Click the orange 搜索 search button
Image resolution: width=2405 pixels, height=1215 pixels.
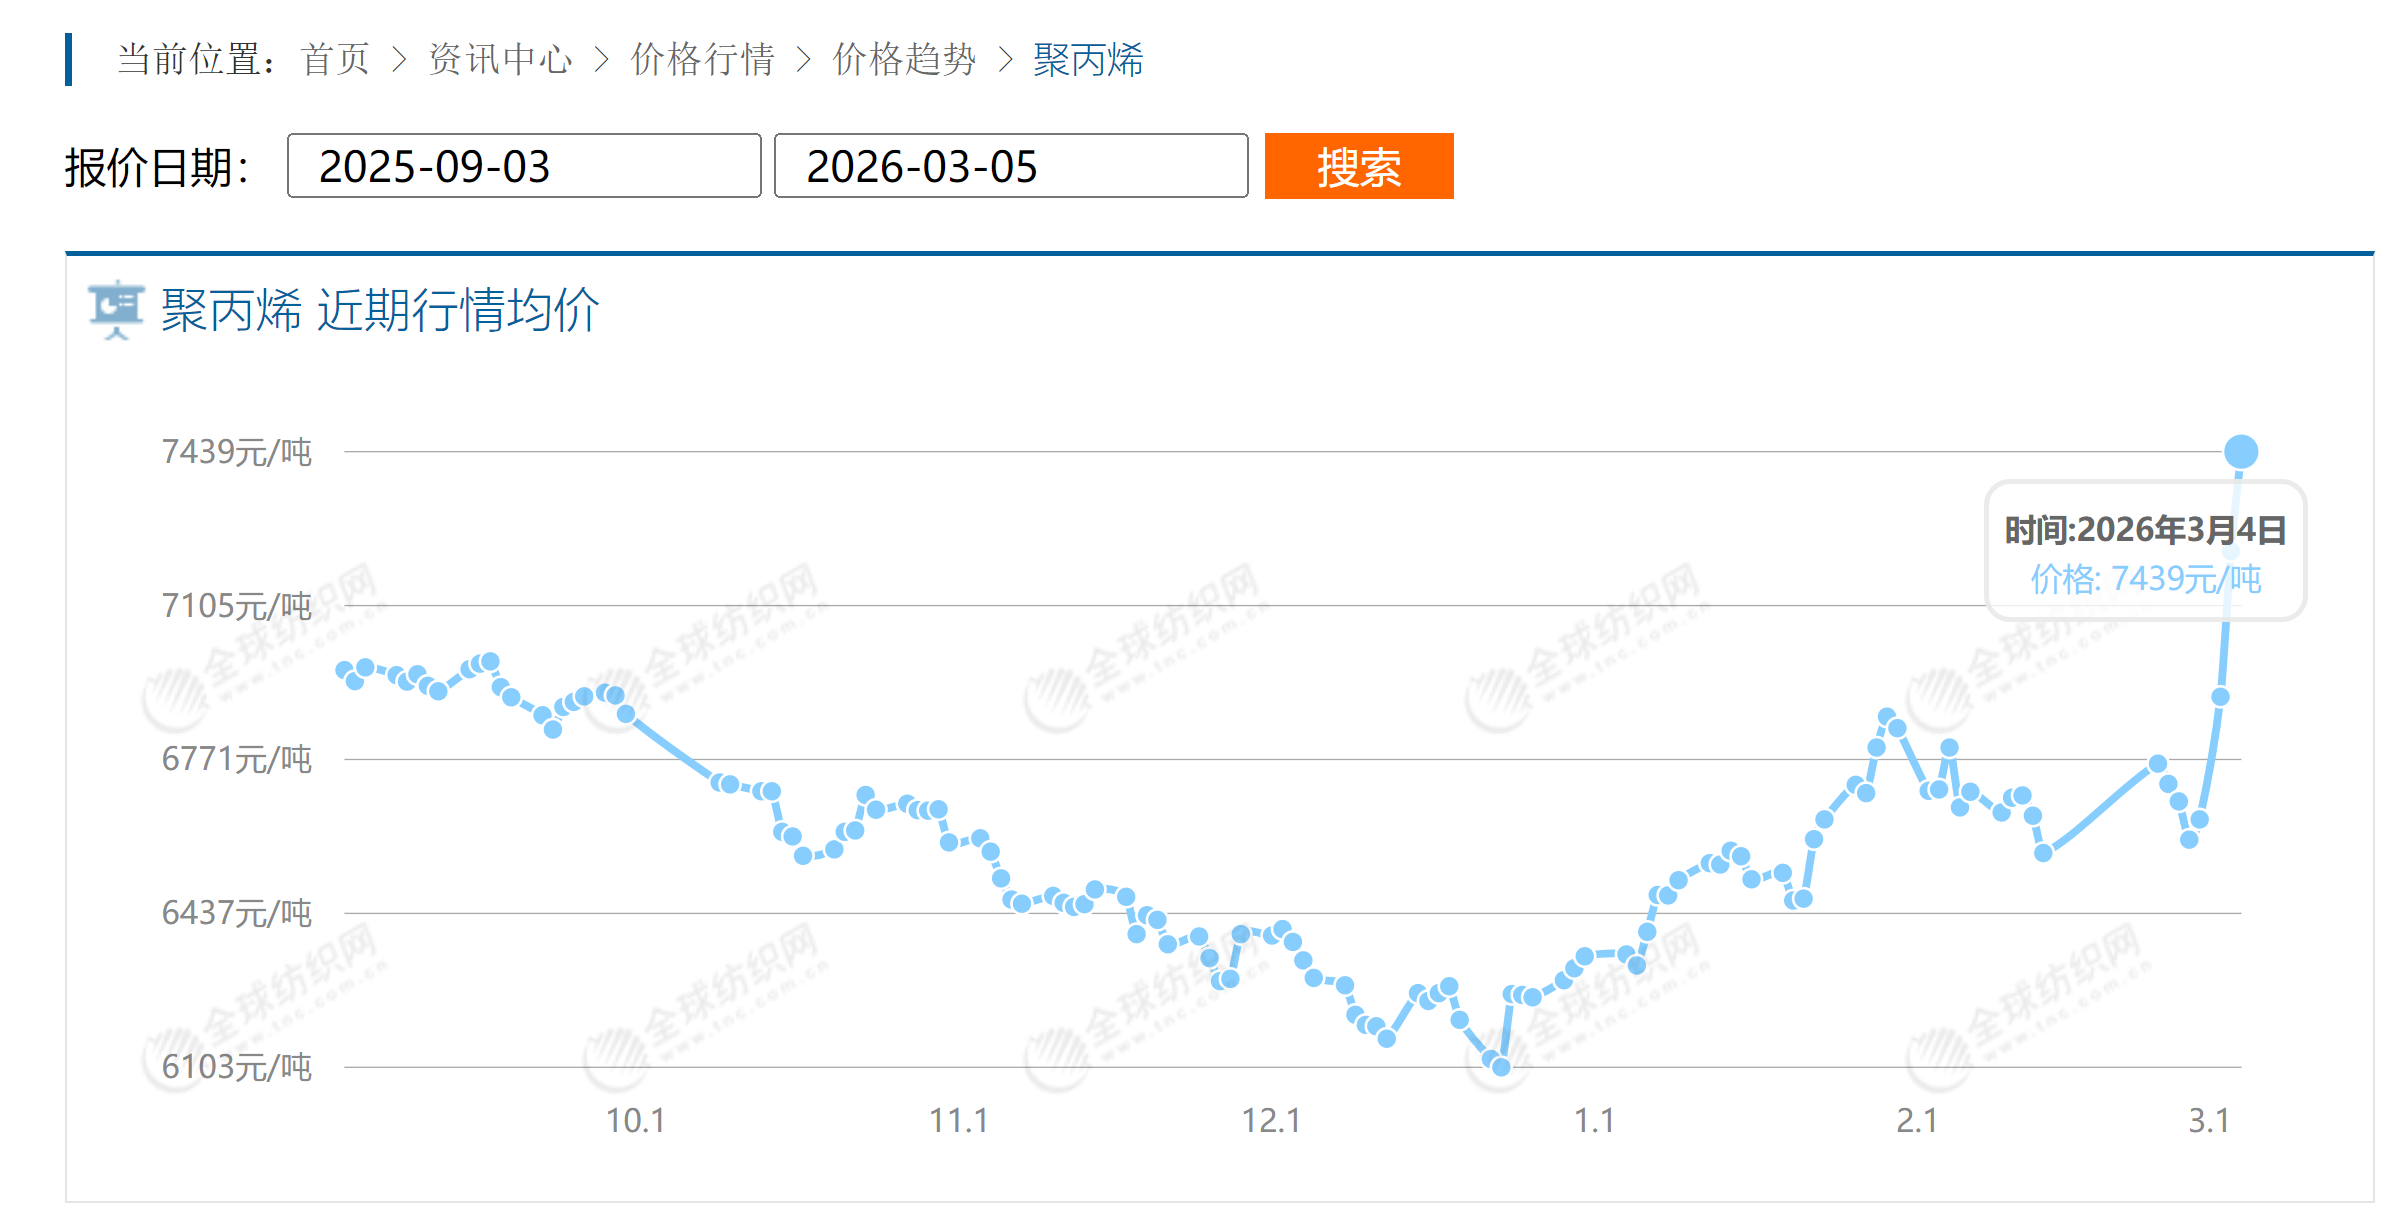[1358, 166]
